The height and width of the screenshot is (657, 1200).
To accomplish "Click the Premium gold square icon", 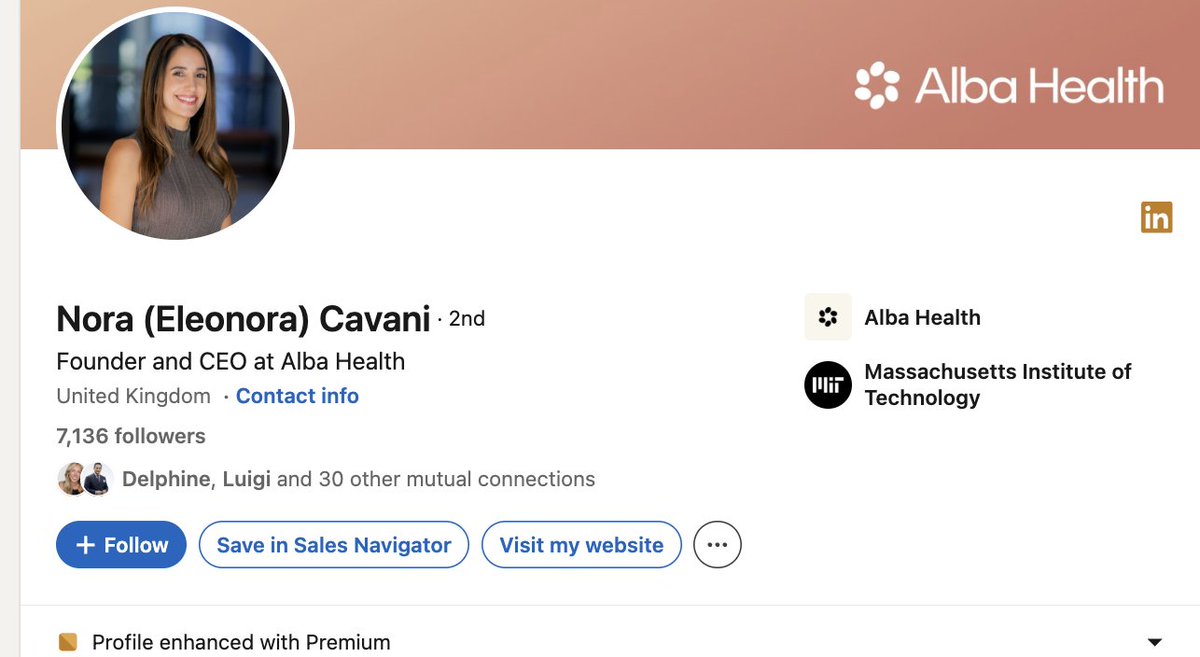I will tap(68, 642).
